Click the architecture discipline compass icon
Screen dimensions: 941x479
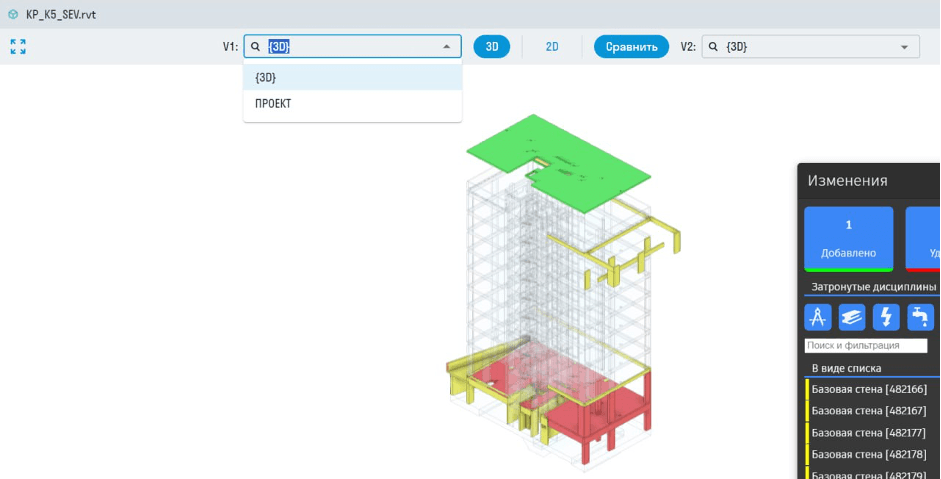tap(818, 317)
